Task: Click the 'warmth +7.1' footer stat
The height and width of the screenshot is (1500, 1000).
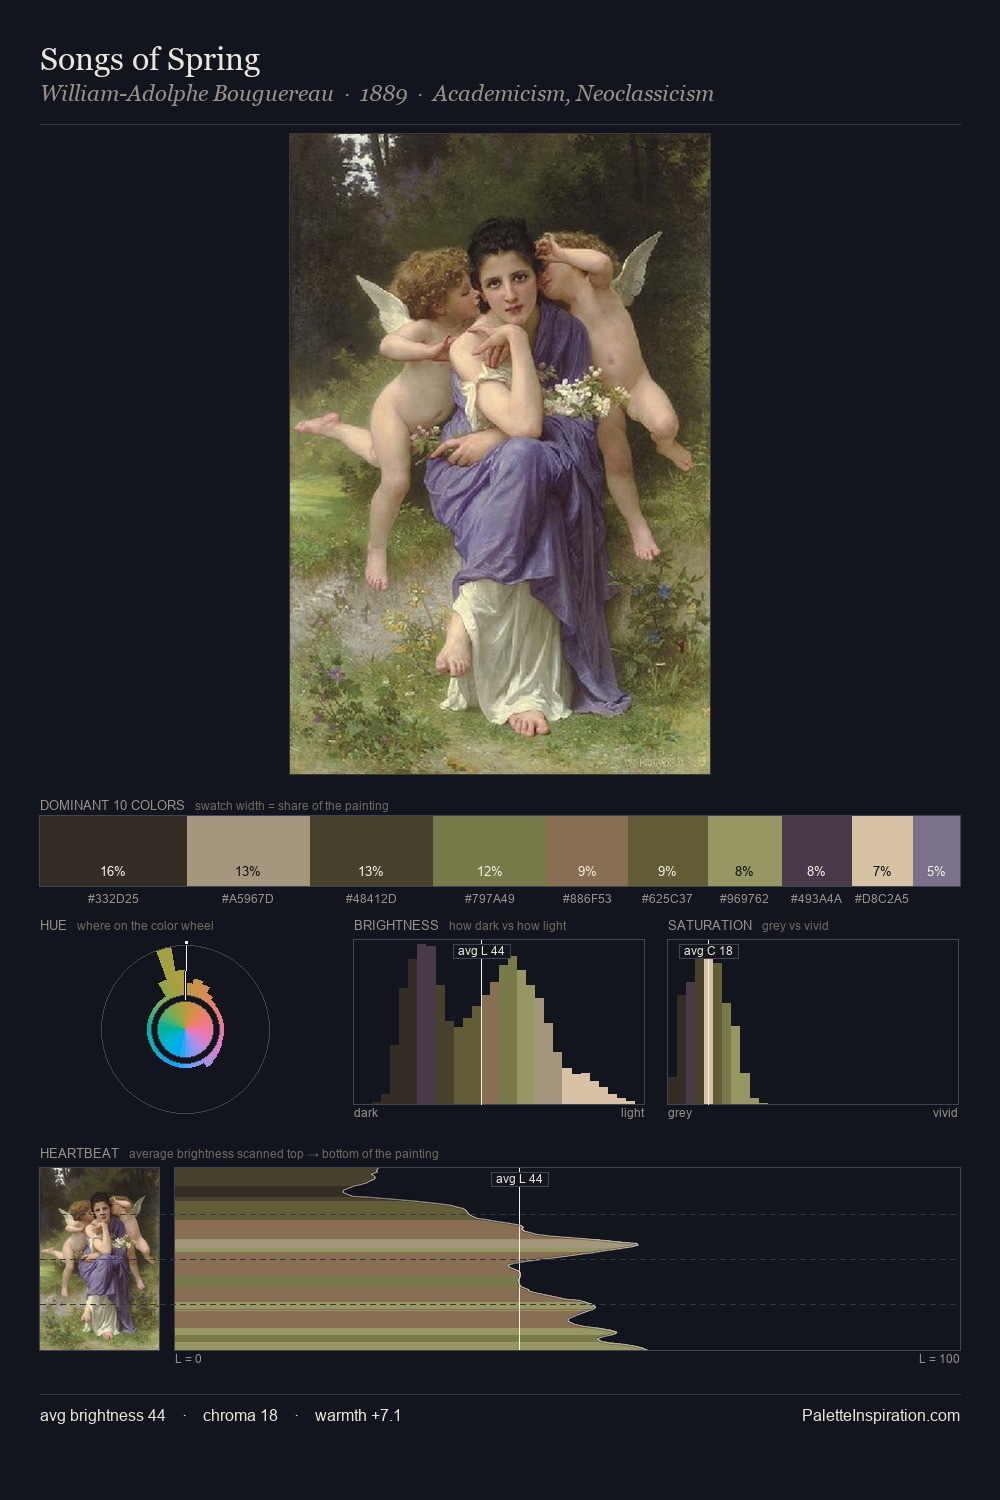Action: (358, 1415)
